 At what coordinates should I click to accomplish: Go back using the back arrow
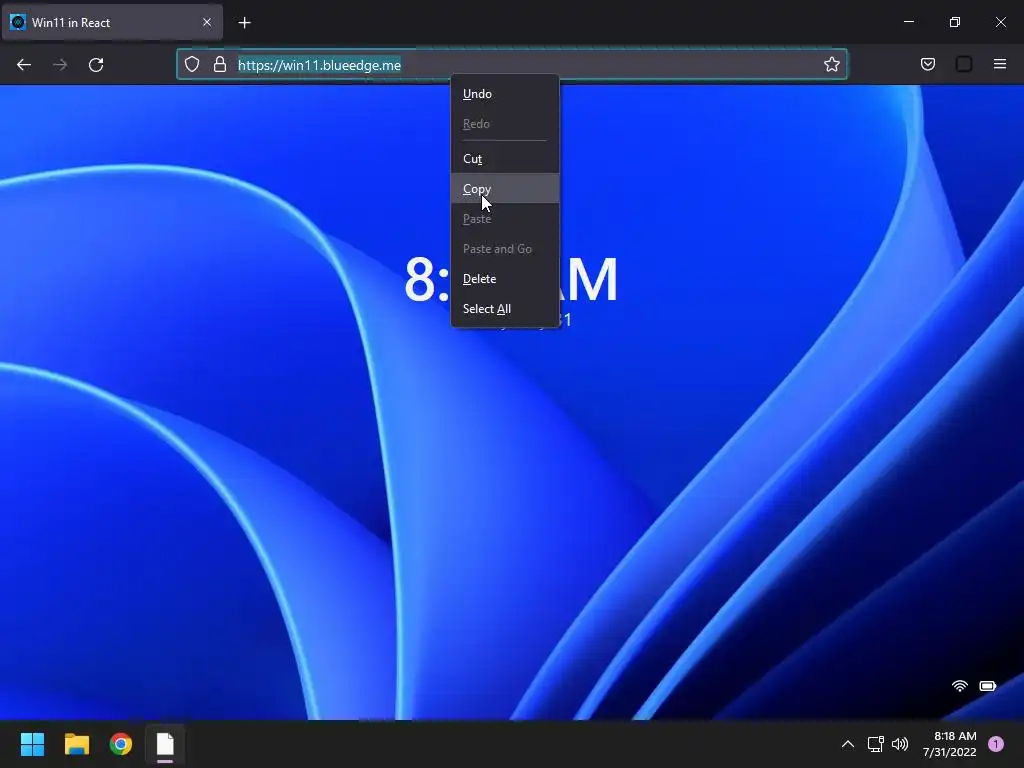point(24,65)
